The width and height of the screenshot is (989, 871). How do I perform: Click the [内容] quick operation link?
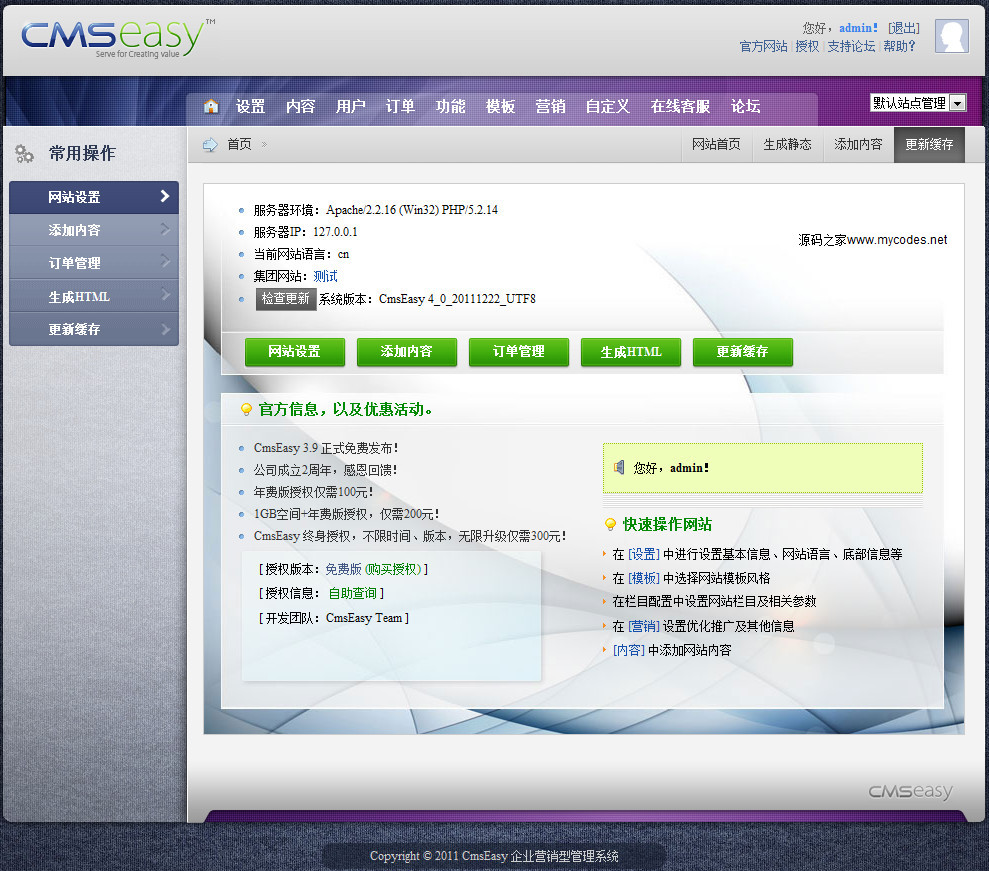629,650
